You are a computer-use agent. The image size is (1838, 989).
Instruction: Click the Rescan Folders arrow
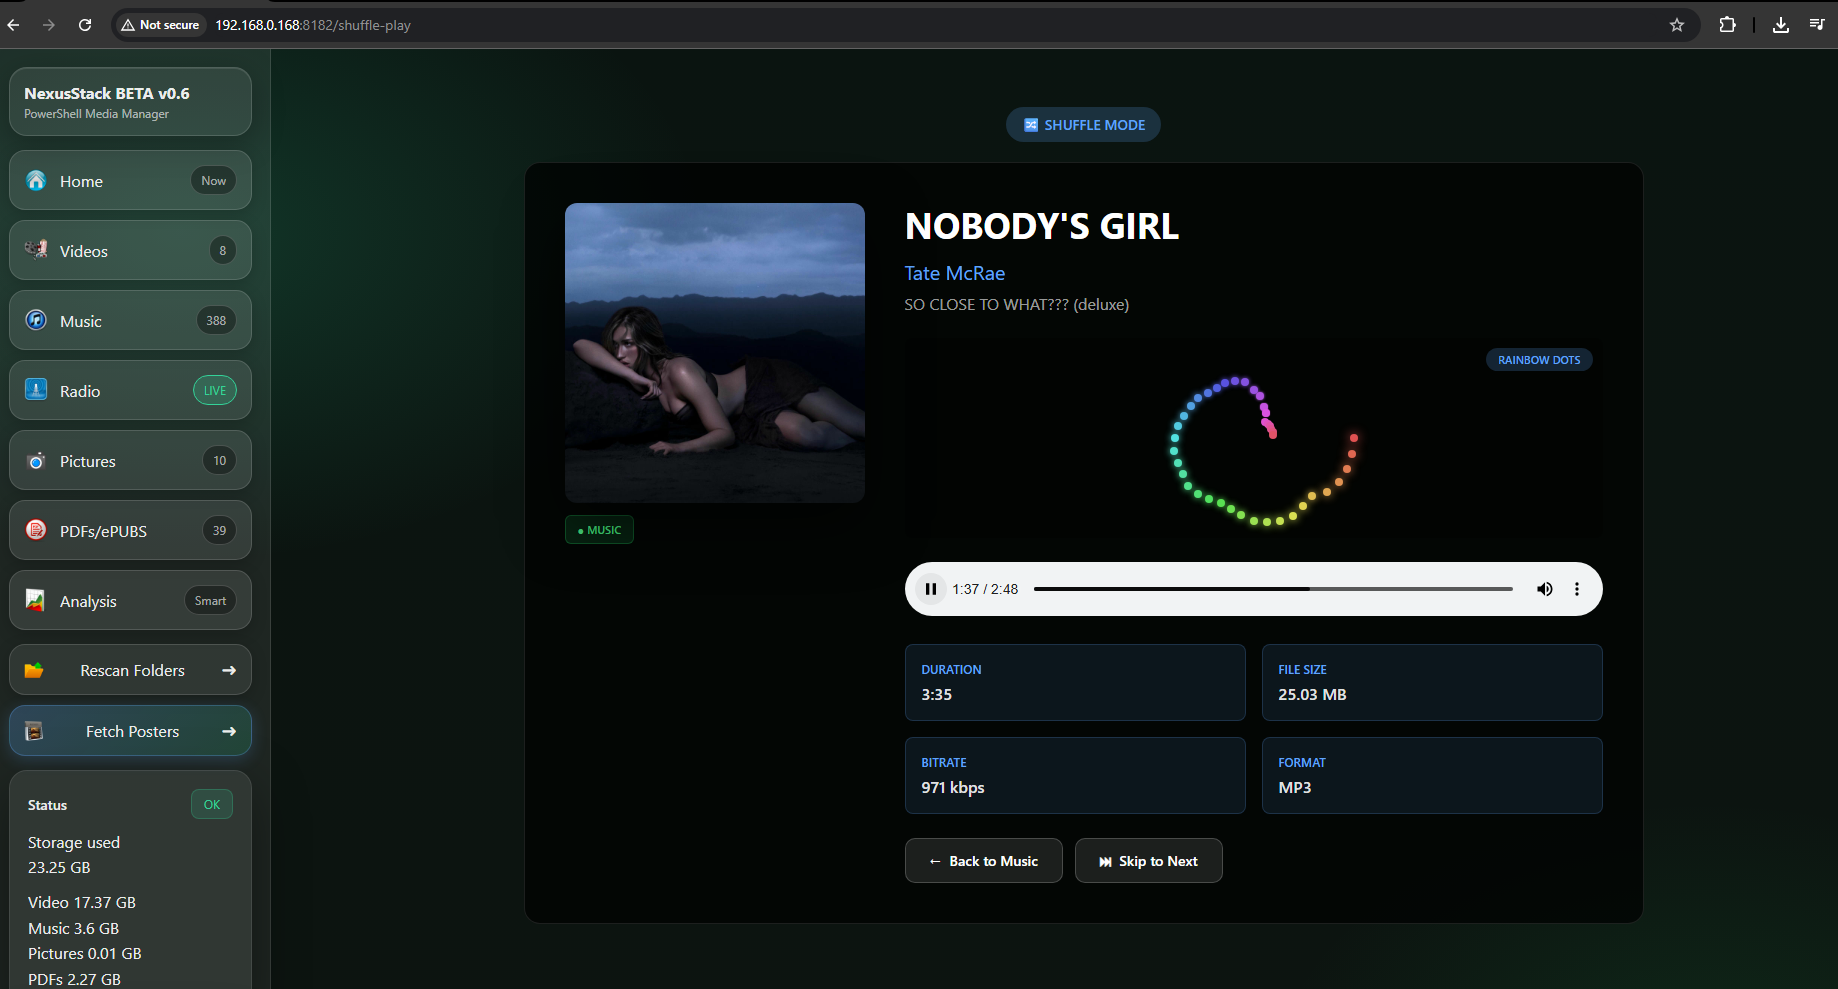click(x=229, y=670)
